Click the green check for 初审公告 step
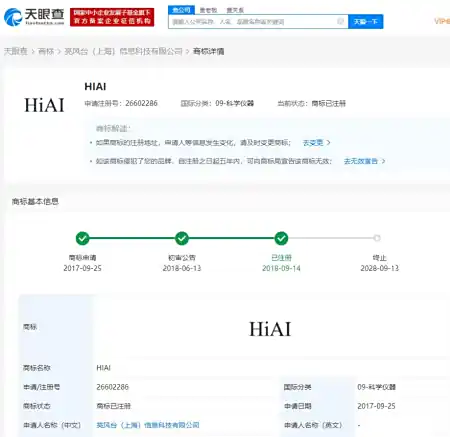450x437 pixels. click(x=182, y=238)
